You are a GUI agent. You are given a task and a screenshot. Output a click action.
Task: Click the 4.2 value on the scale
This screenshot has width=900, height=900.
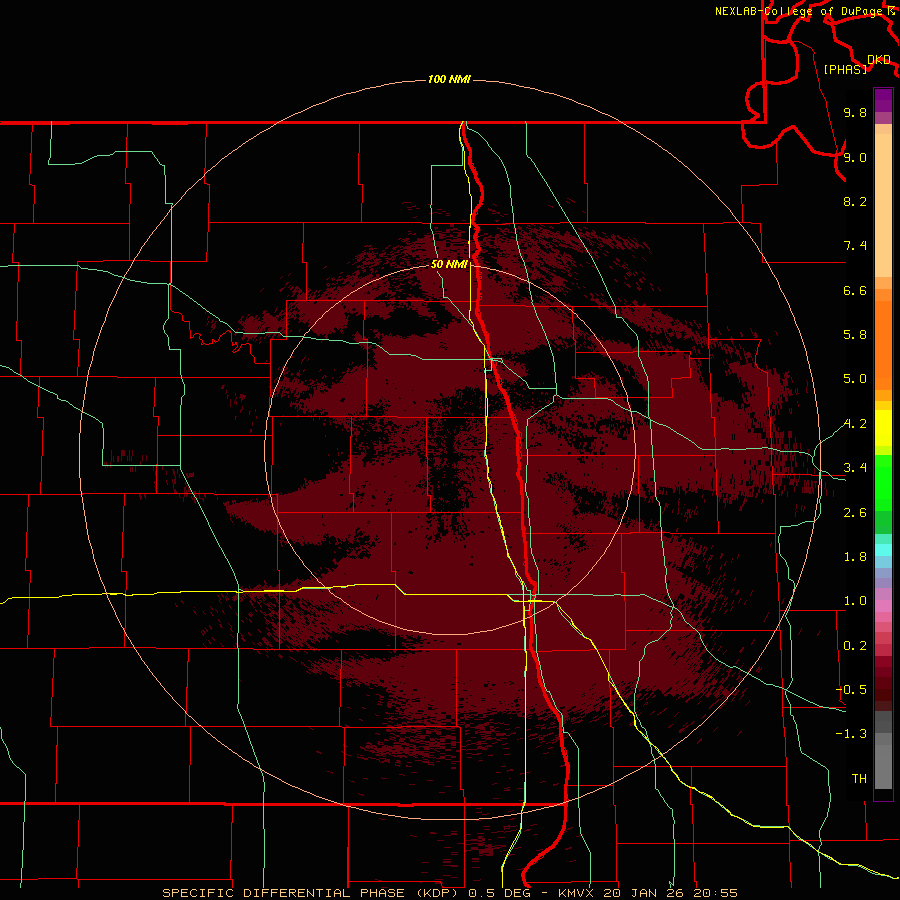[x=855, y=424]
